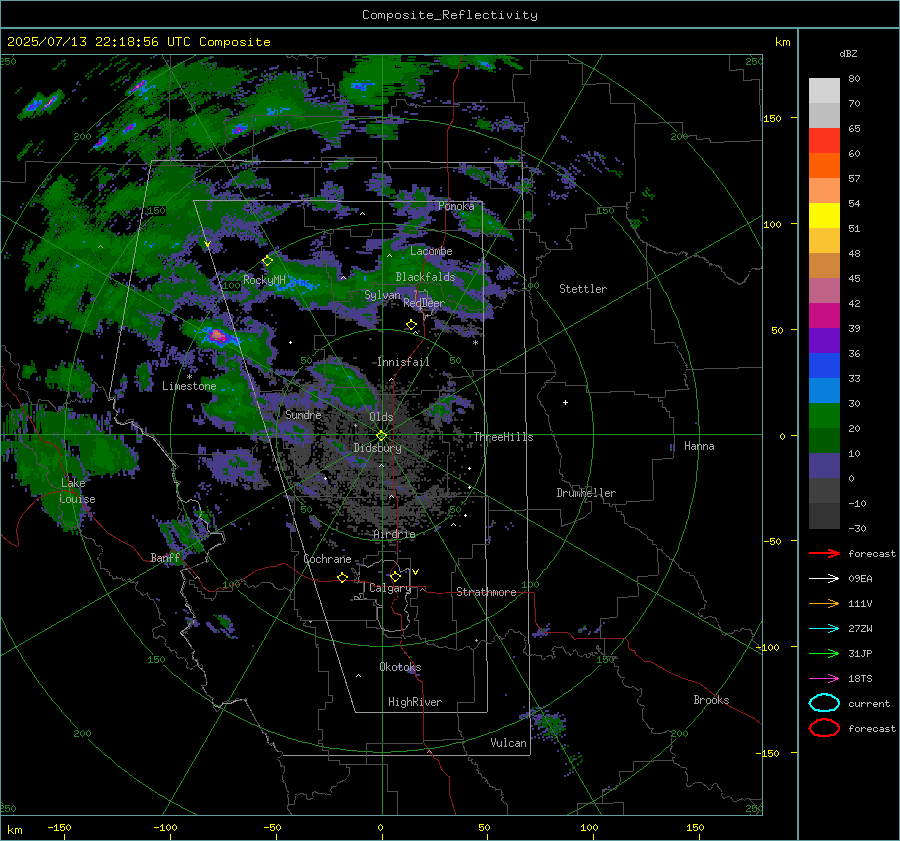Click the magenta 18TS arrow icon
The image size is (900, 841).
coord(824,679)
